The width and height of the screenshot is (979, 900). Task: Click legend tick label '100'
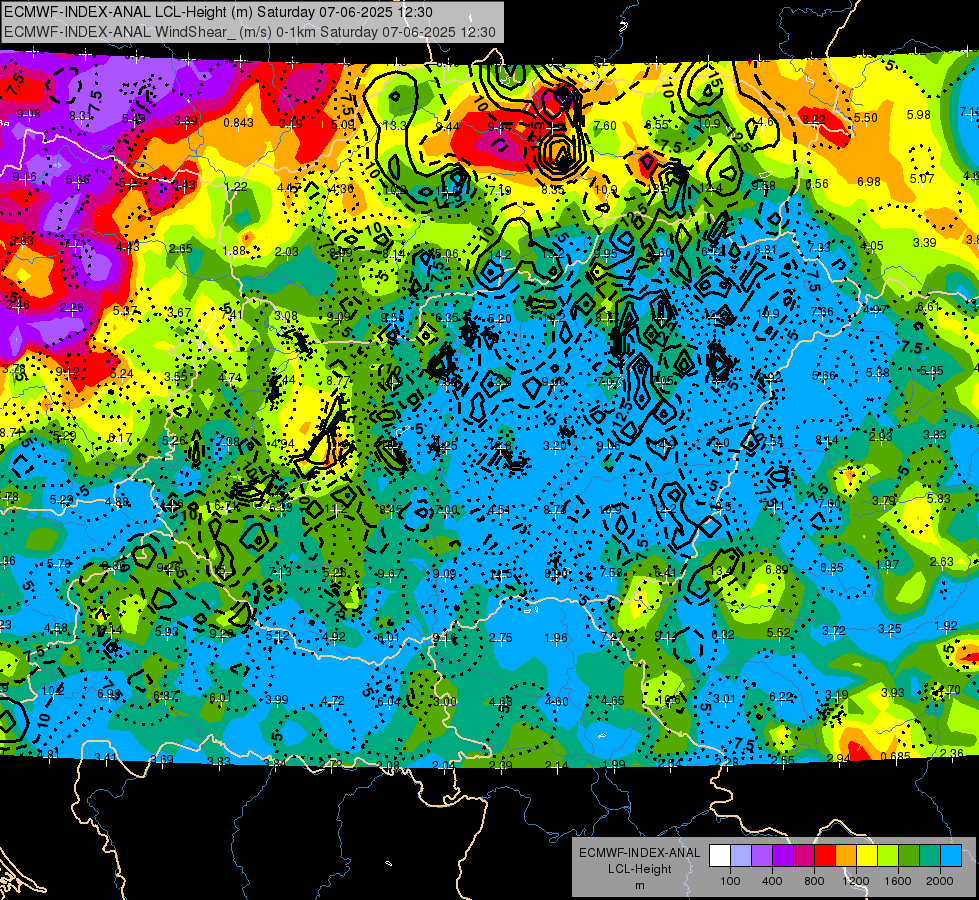[730, 881]
